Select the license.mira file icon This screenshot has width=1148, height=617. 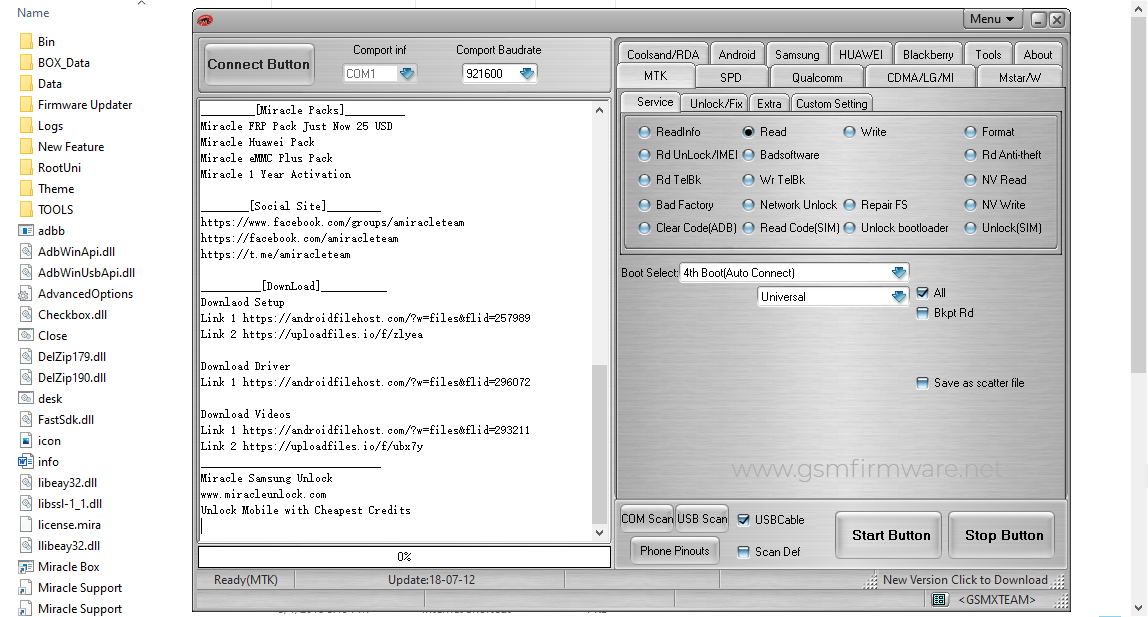click(x=26, y=525)
